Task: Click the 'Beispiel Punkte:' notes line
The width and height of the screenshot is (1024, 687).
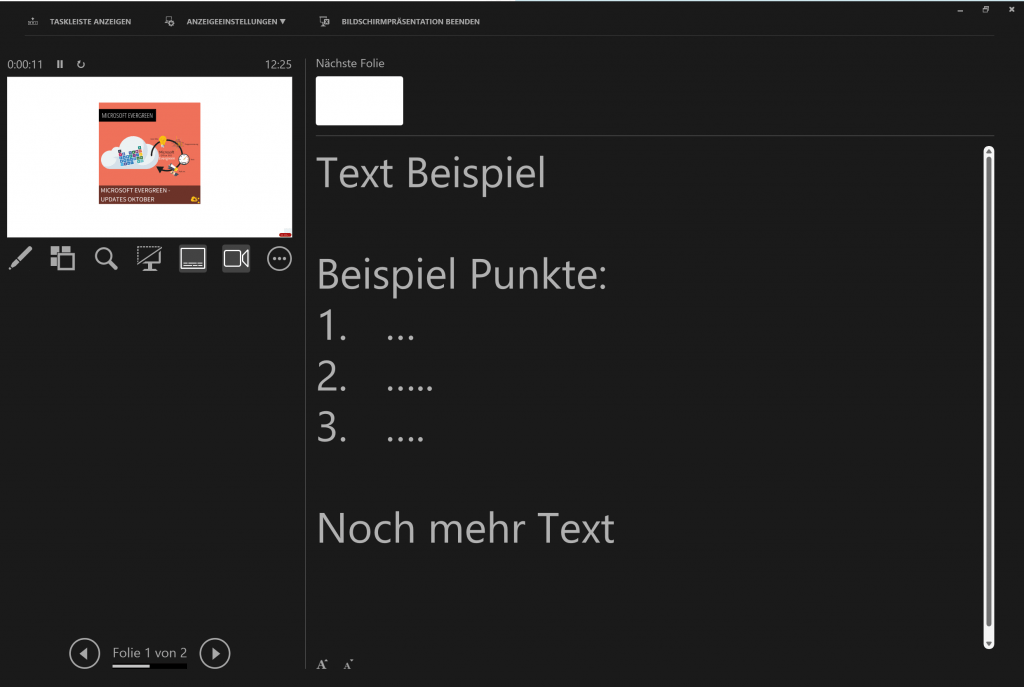Action: click(462, 274)
